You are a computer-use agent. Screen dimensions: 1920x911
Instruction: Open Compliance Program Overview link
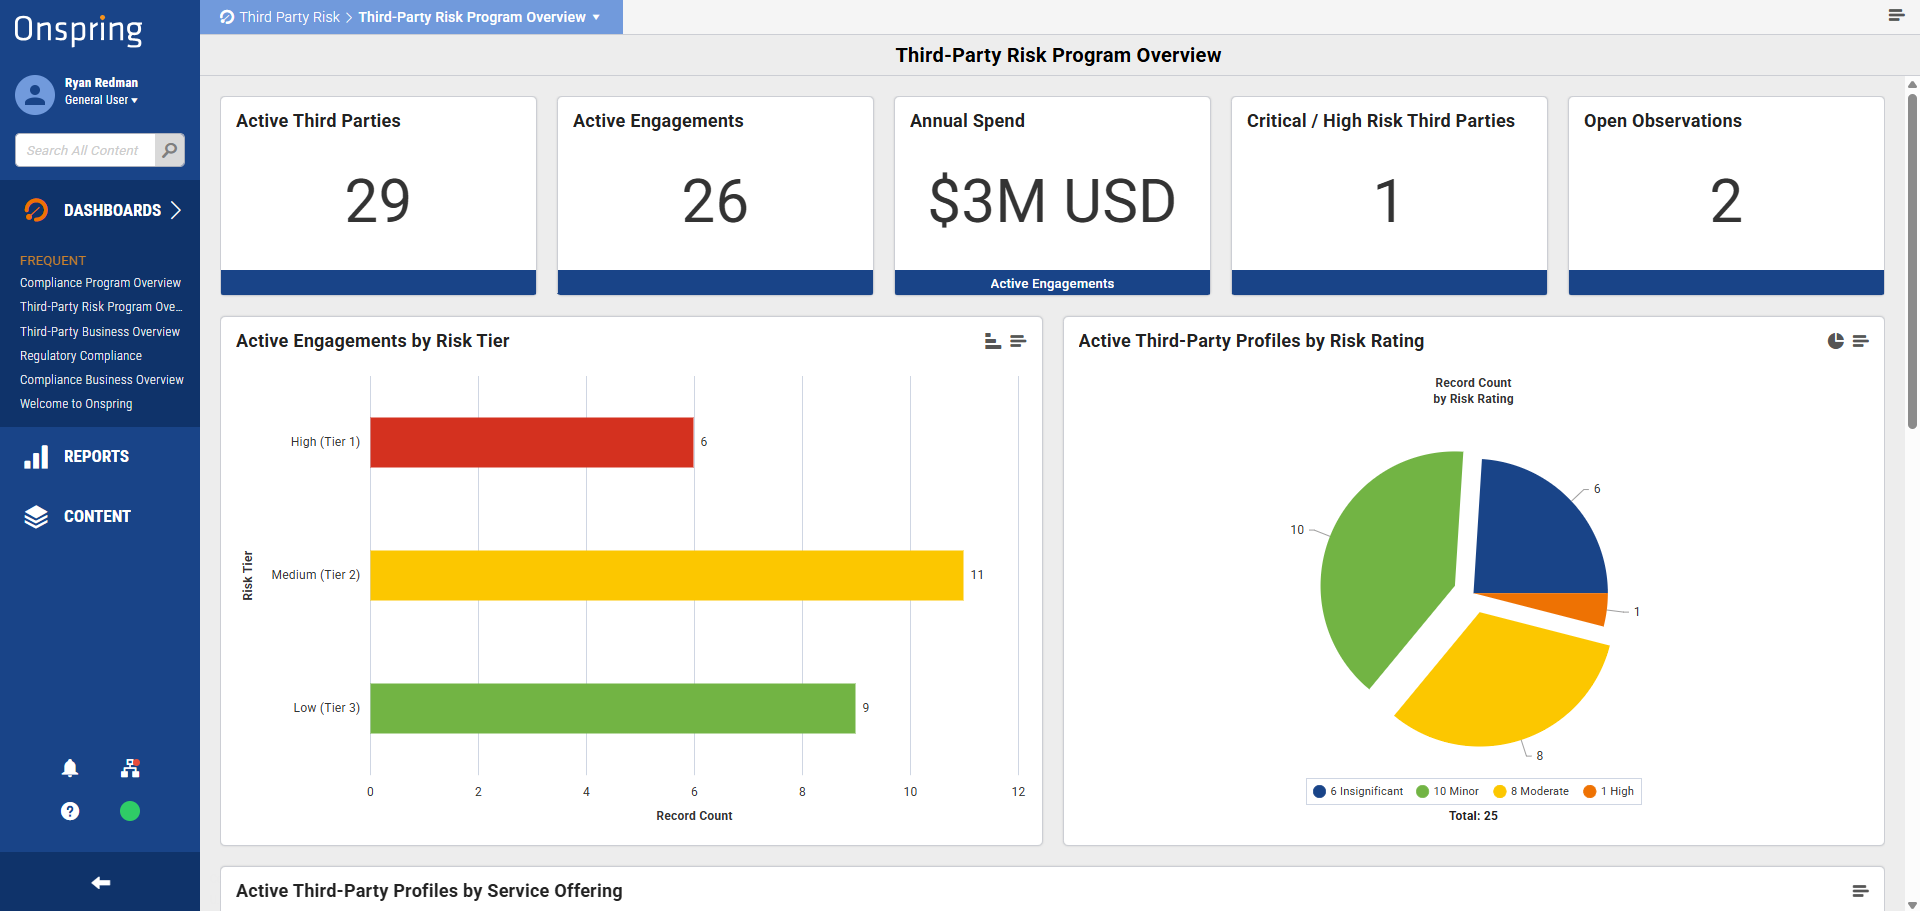pyautogui.click(x=100, y=283)
